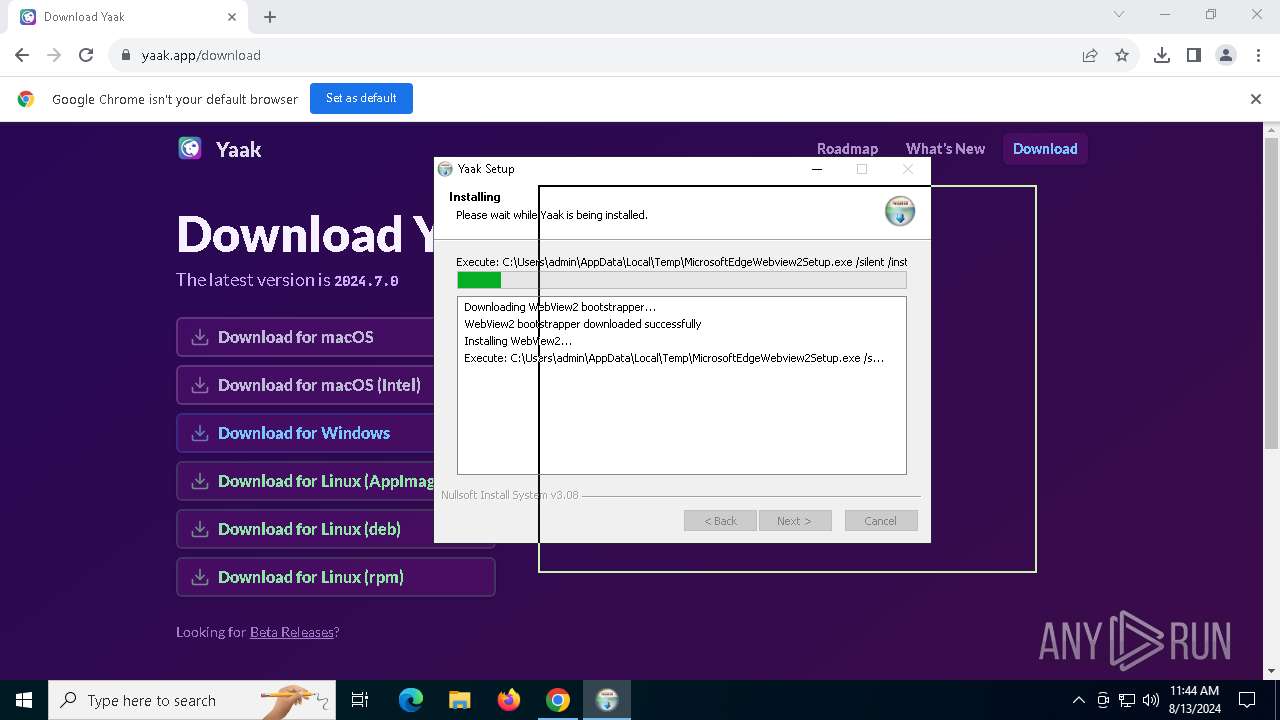This screenshot has height=720, width=1280.
Task: Click the network tray icon
Action: (x=1127, y=700)
